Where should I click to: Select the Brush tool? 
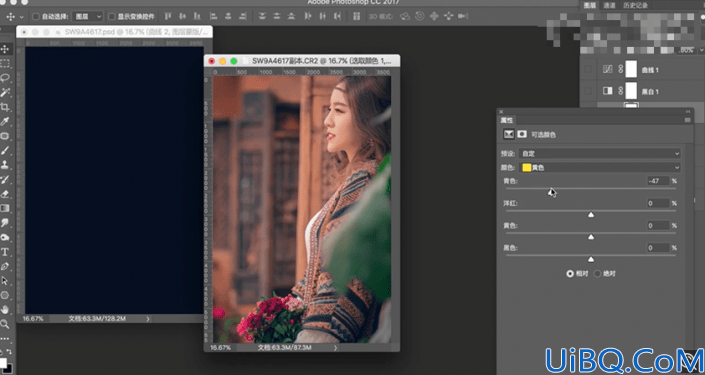[5, 150]
